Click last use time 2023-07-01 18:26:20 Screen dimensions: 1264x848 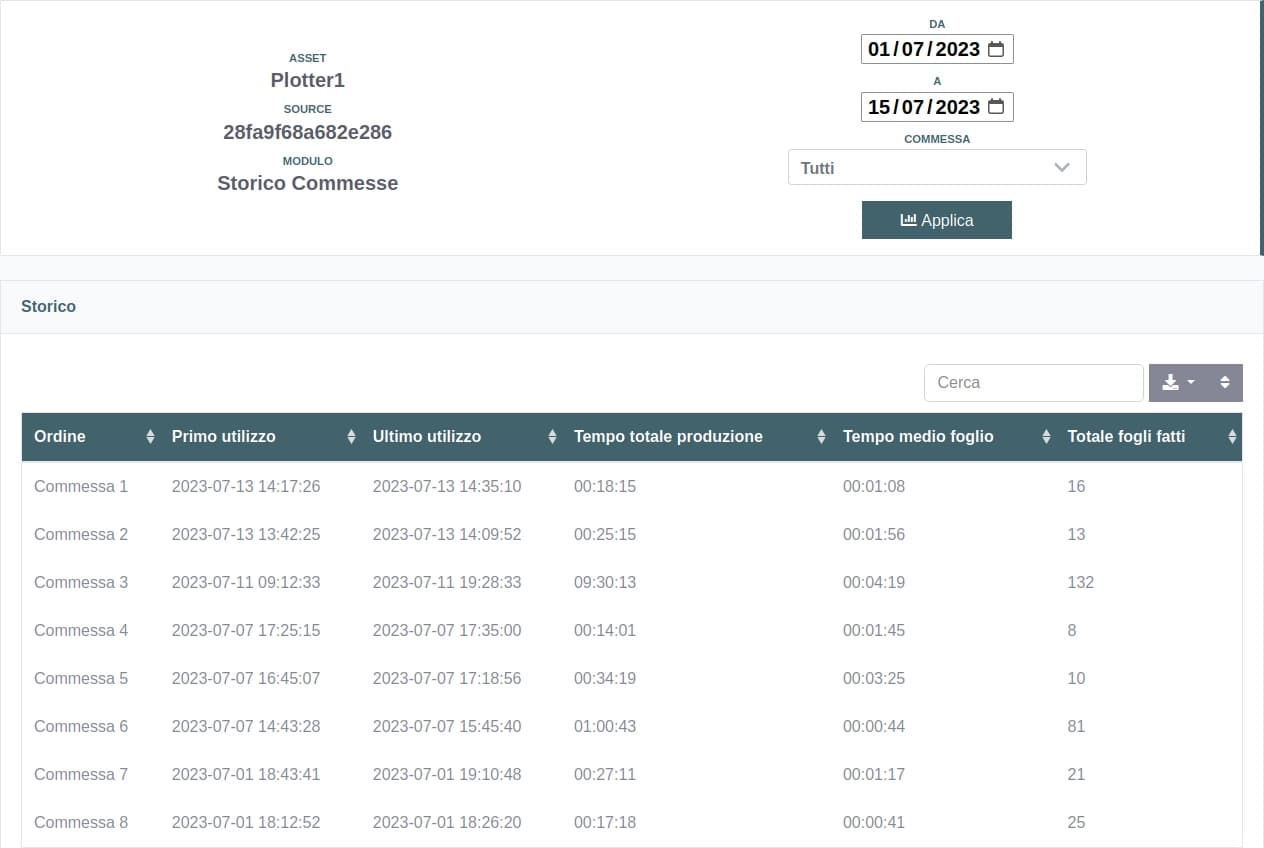[x=447, y=822]
